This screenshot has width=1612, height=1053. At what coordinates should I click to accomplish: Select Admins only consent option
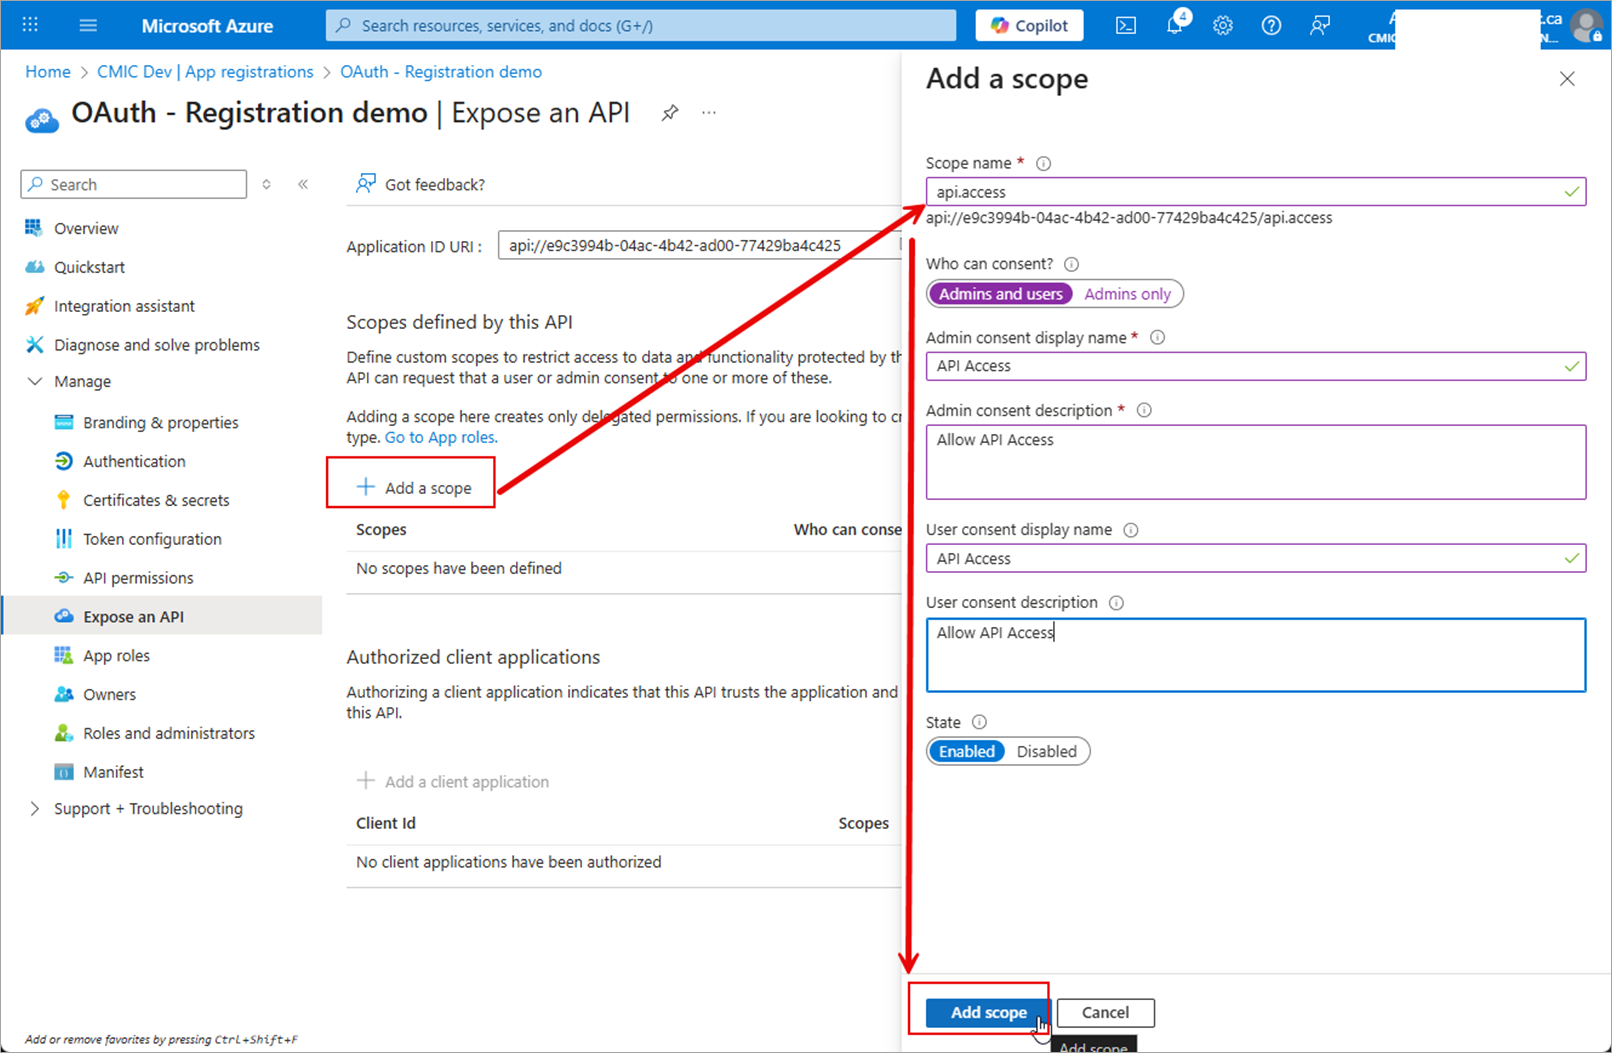coord(1127,294)
